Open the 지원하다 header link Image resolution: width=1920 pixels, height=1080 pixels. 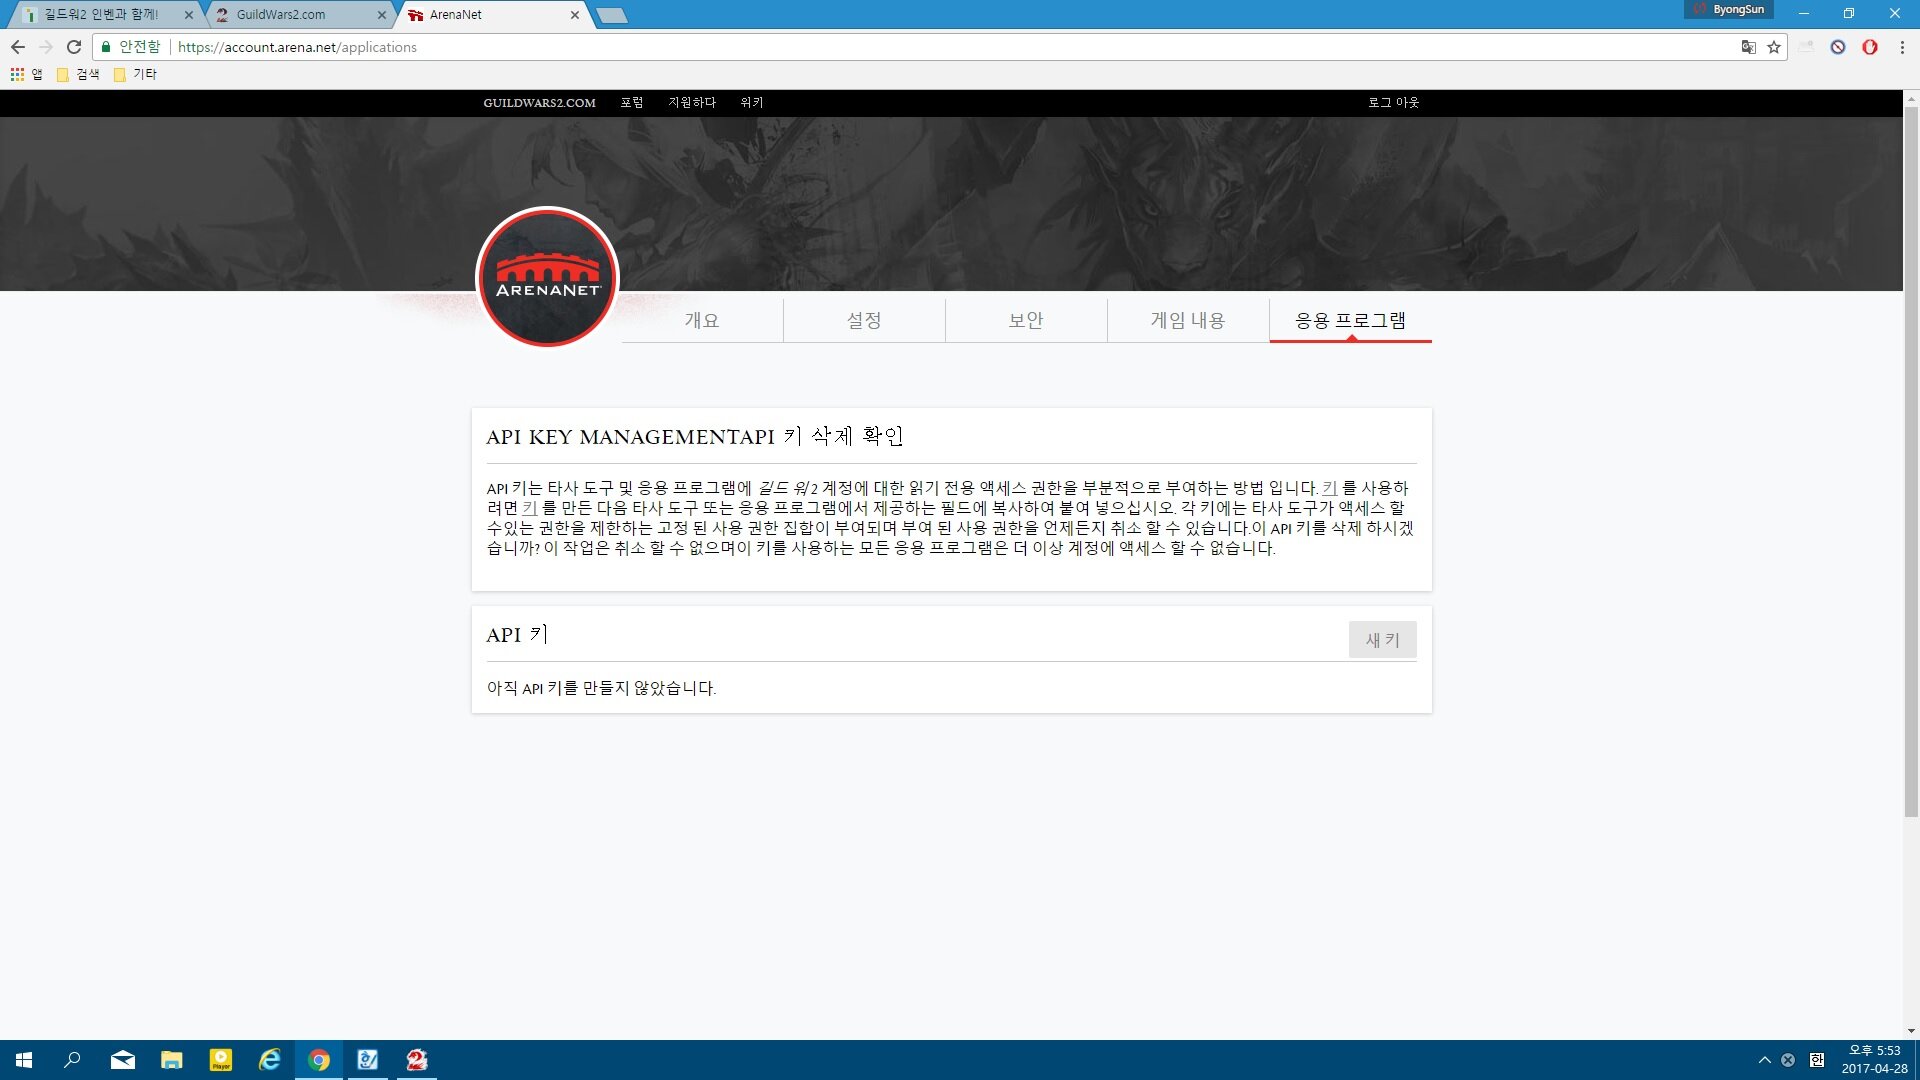pos(692,103)
